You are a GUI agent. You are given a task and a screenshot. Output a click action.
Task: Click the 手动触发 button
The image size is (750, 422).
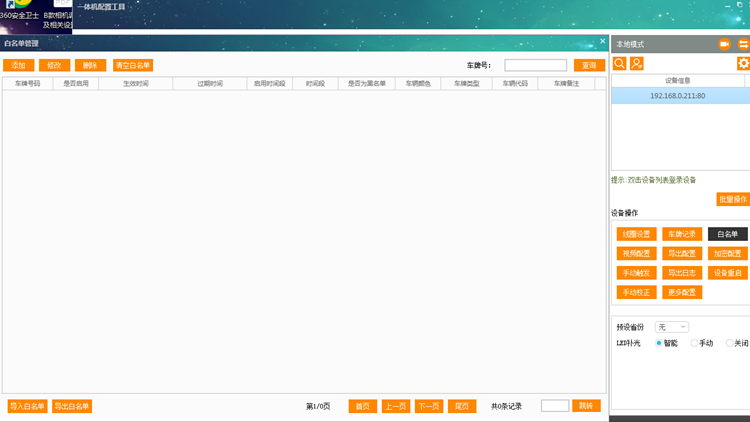(637, 273)
